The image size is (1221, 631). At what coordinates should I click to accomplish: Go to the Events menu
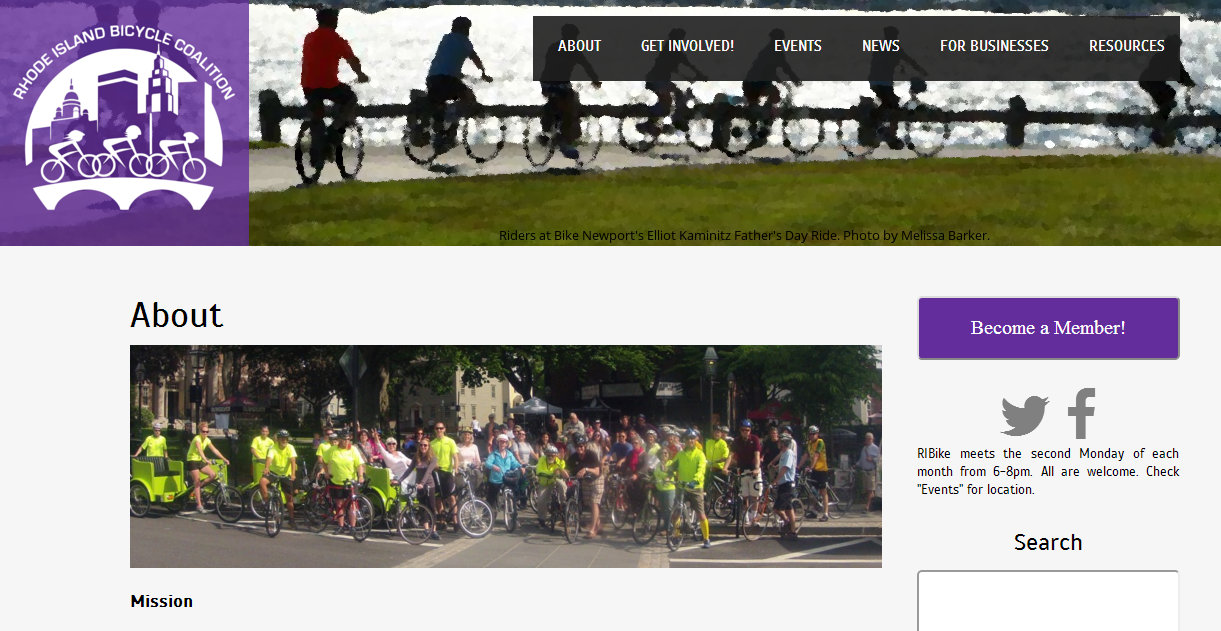[x=797, y=46]
